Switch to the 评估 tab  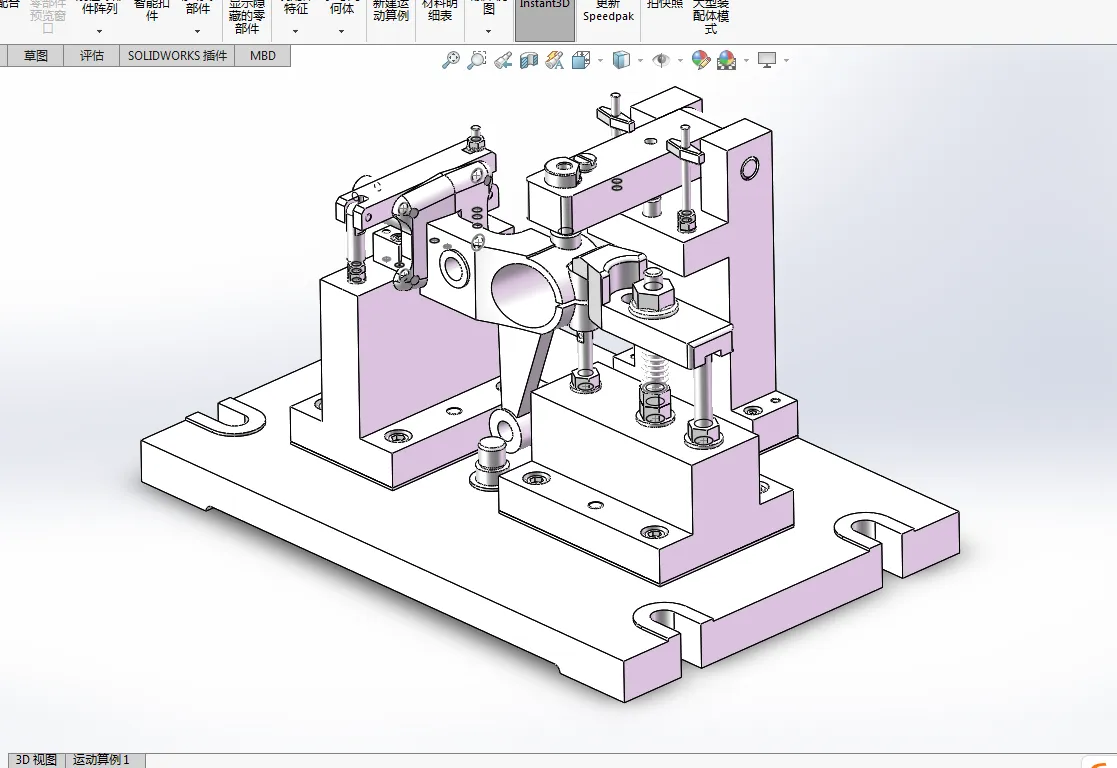click(x=92, y=55)
